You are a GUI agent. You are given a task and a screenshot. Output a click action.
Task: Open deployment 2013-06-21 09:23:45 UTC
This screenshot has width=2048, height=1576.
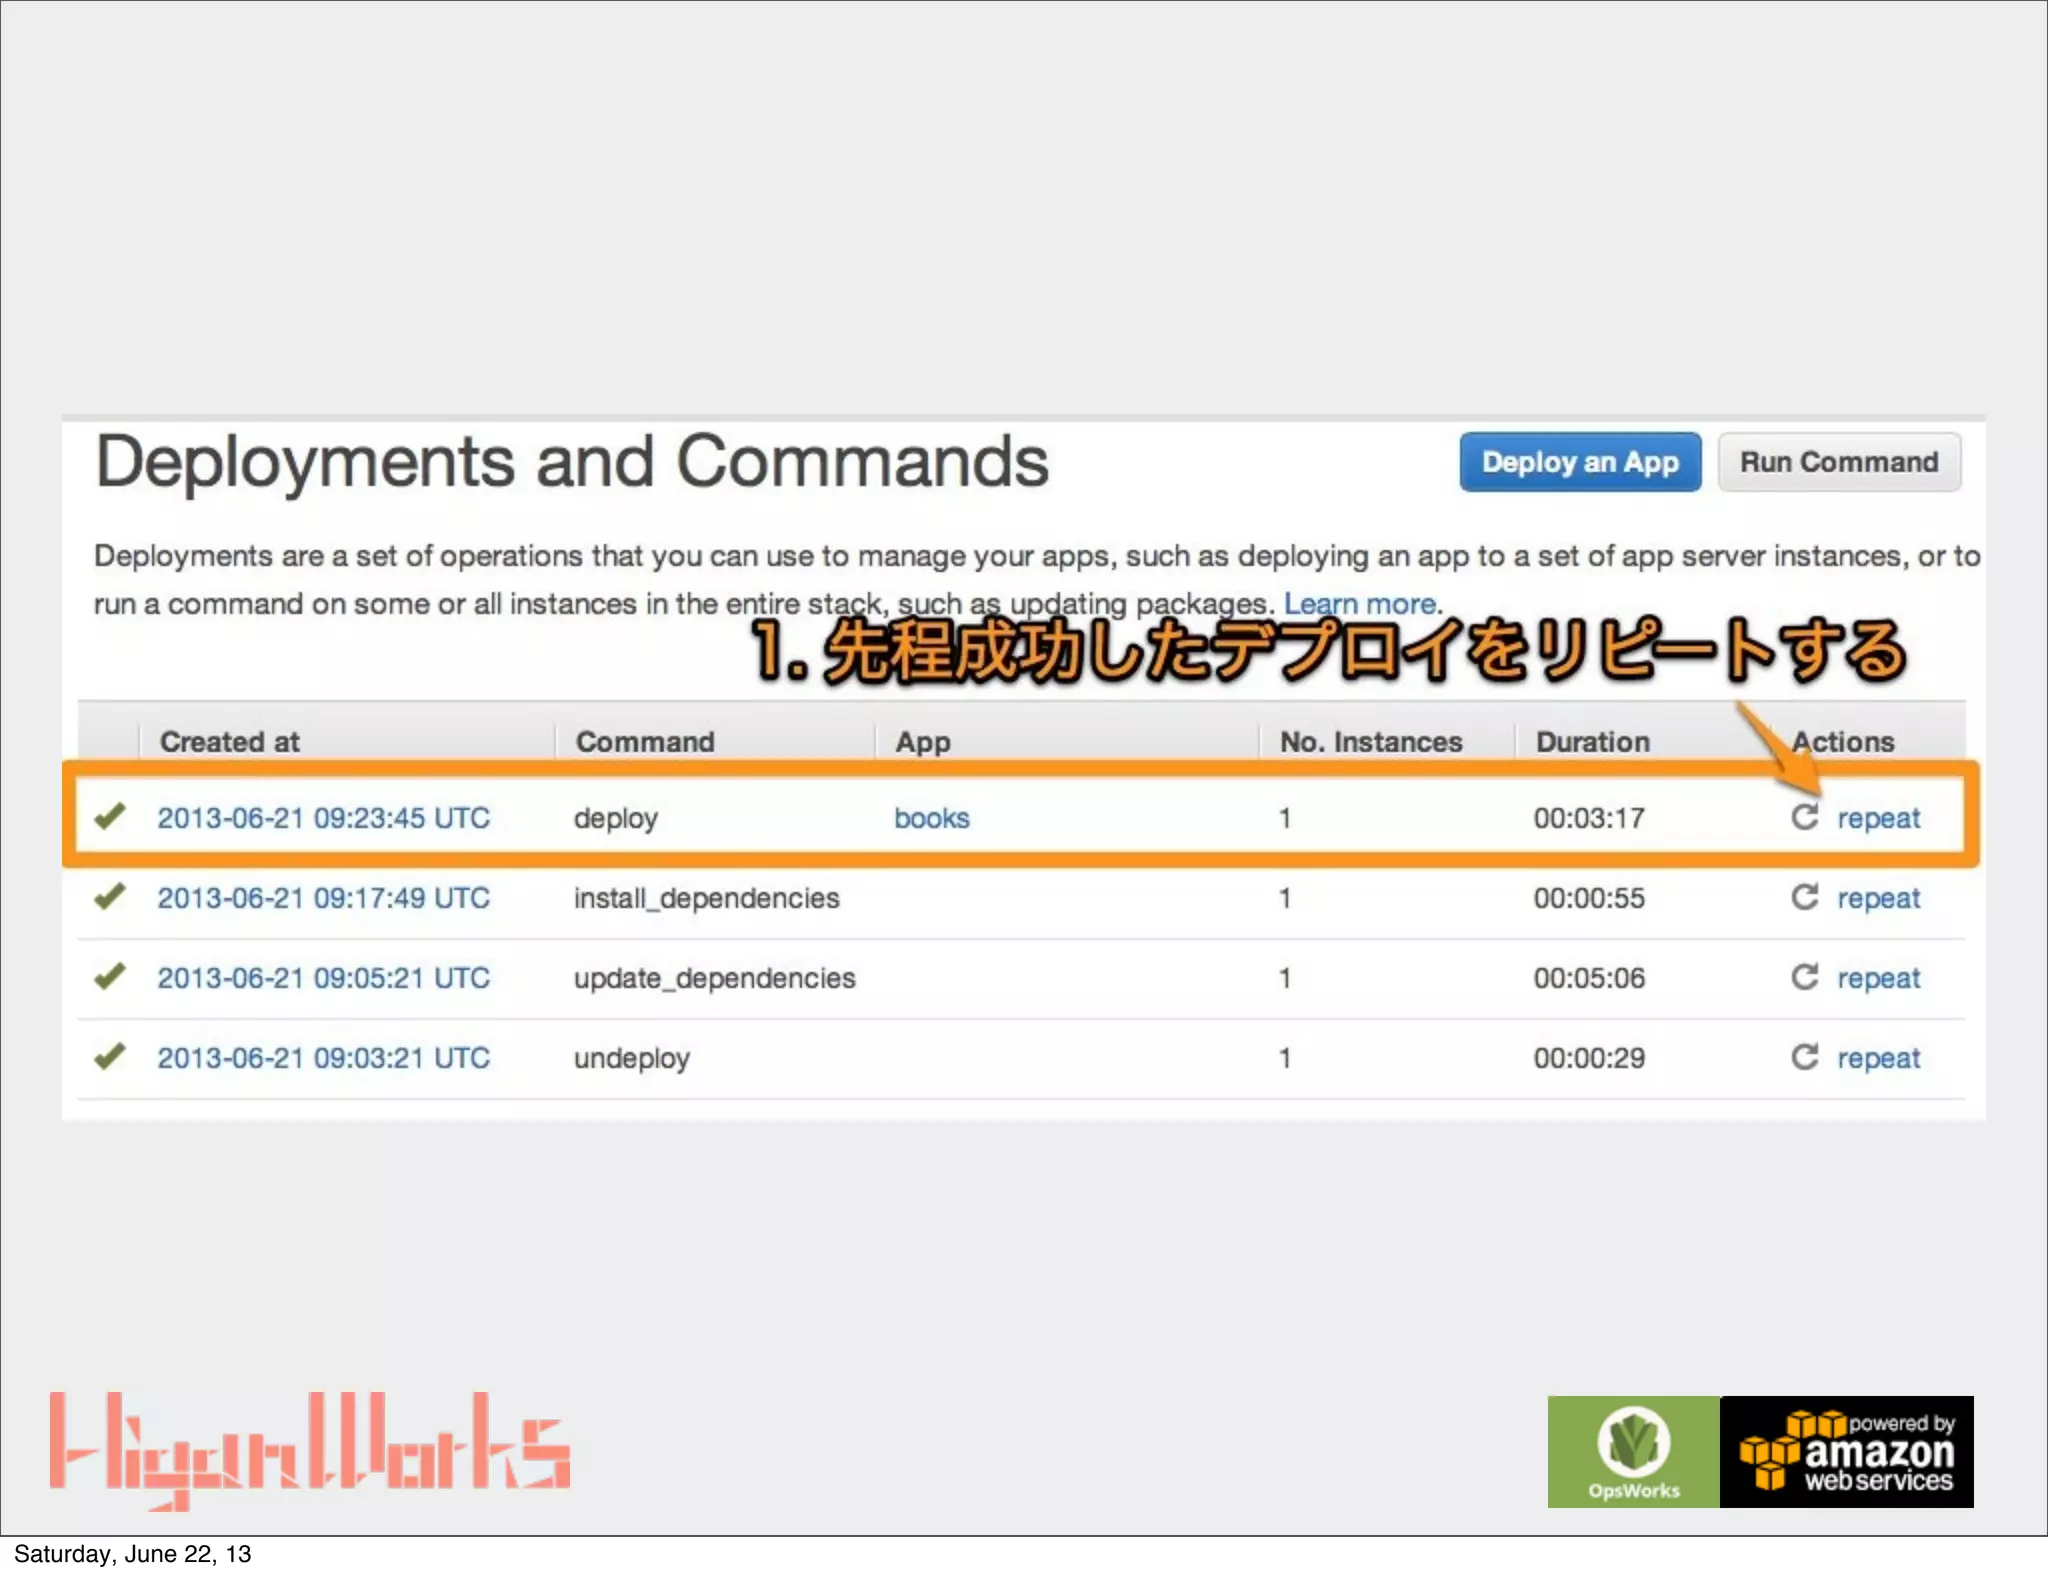click(323, 818)
